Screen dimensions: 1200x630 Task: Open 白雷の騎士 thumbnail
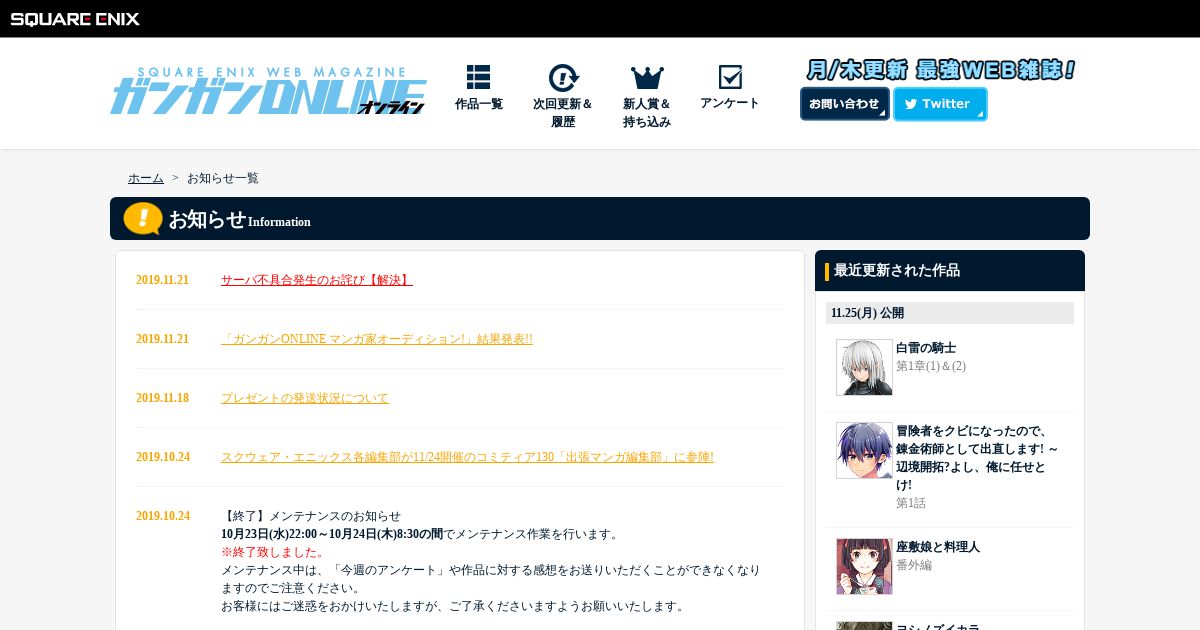(x=864, y=367)
